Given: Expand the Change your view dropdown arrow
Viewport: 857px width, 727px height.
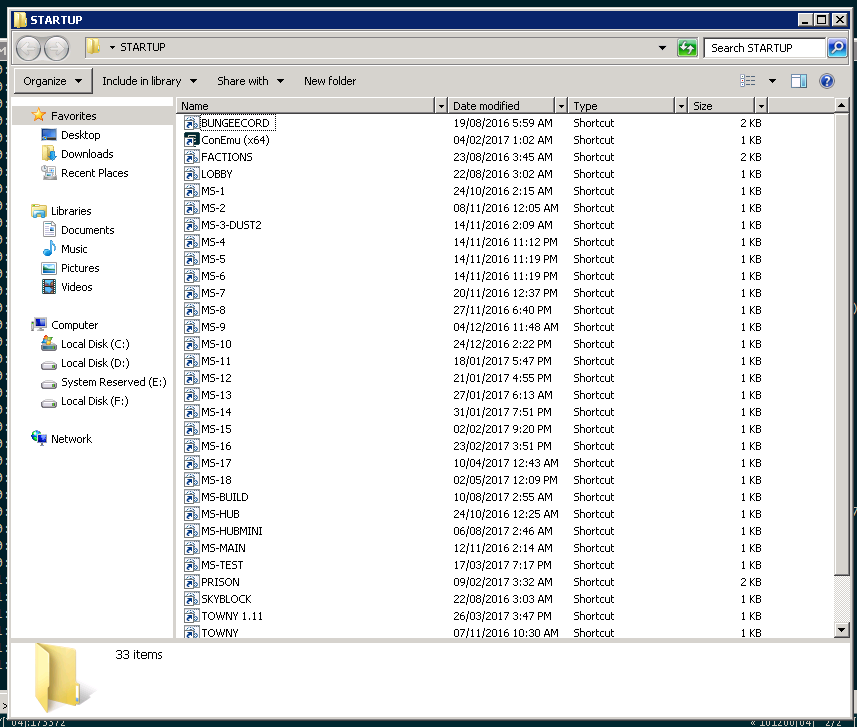Looking at the screenshot, I should [772, 81].
